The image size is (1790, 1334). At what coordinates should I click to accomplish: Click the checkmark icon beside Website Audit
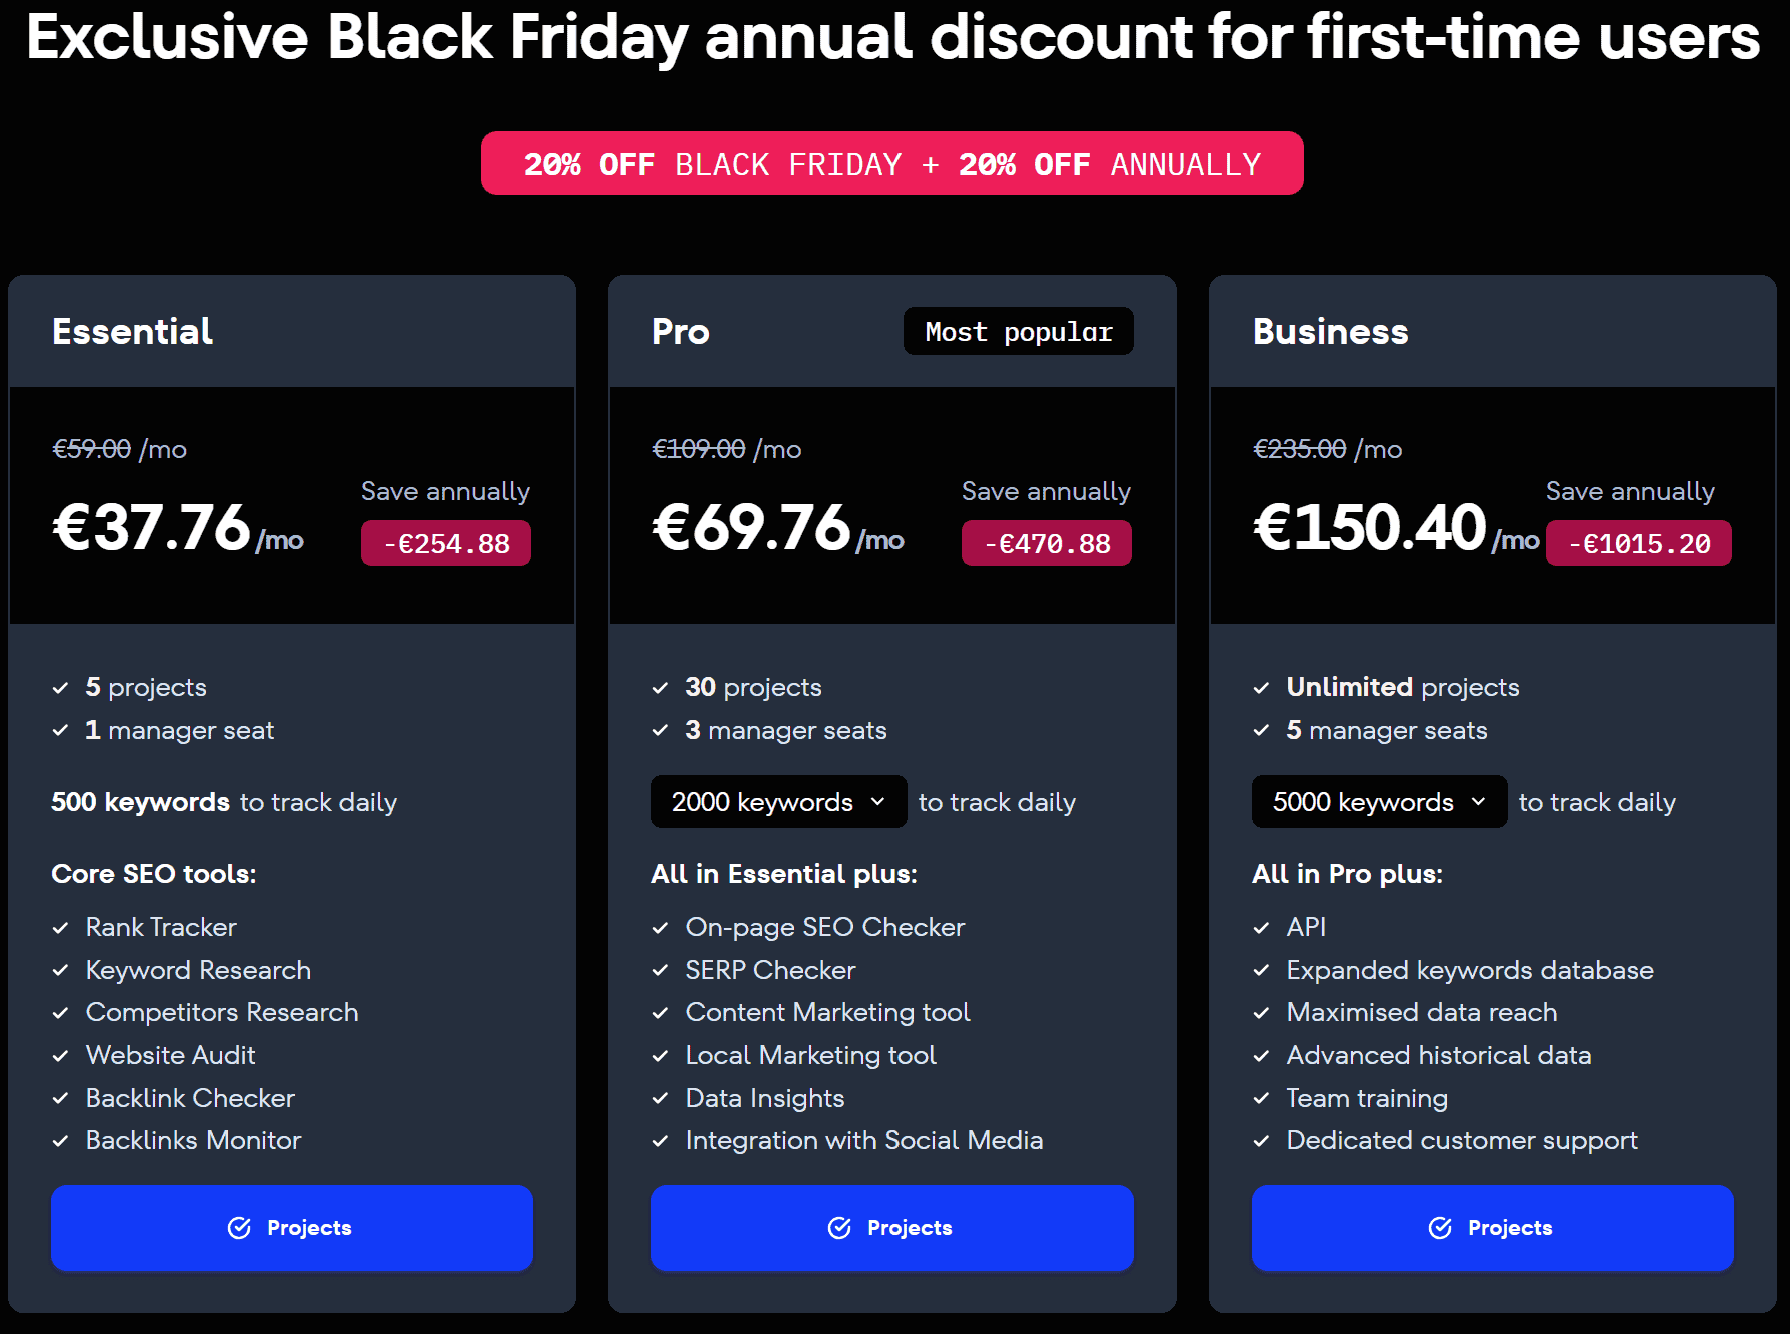coord(61,1056)
